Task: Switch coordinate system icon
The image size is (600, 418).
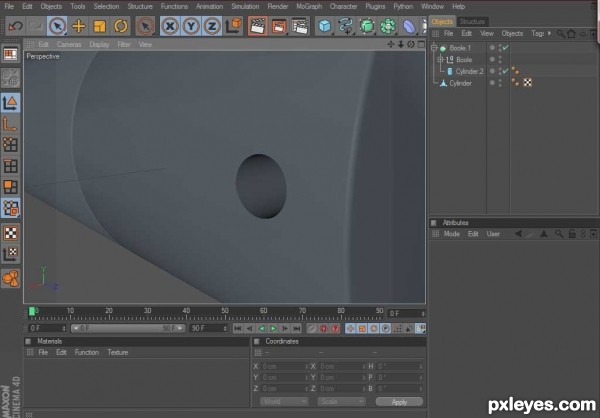Action: (233, 26)
